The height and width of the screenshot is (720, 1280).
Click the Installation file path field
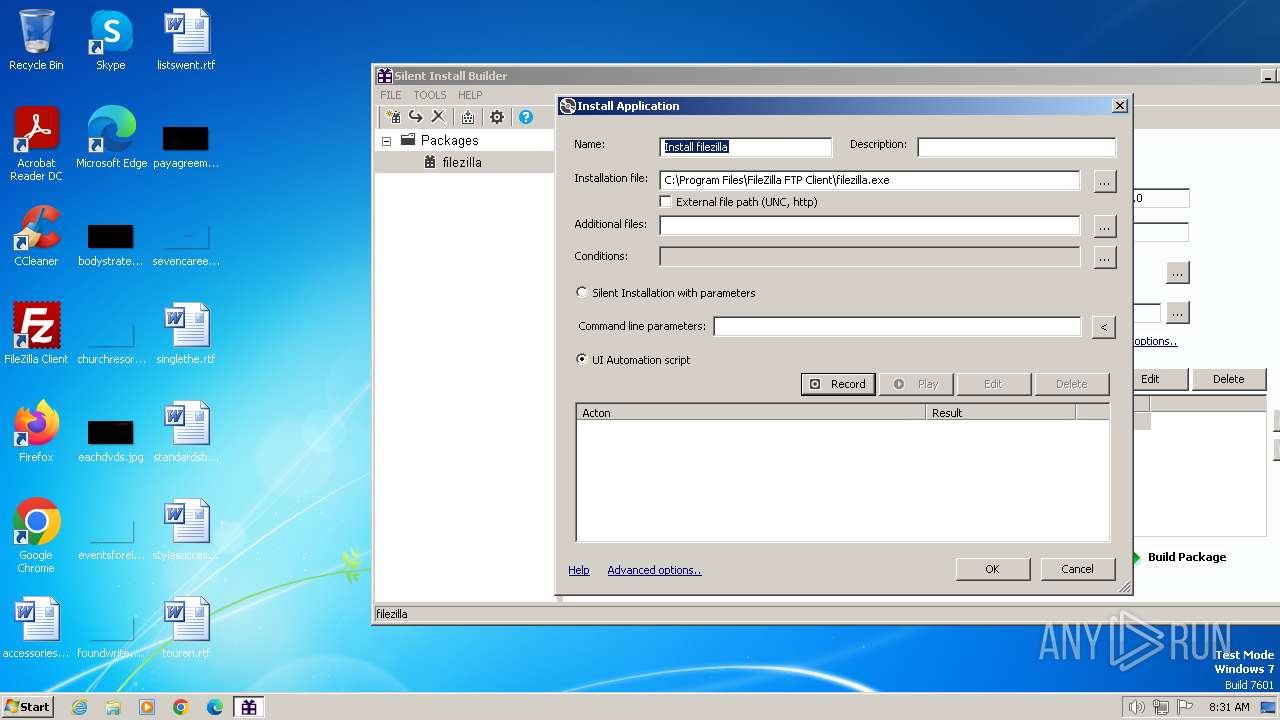click(x=870, y=180)
